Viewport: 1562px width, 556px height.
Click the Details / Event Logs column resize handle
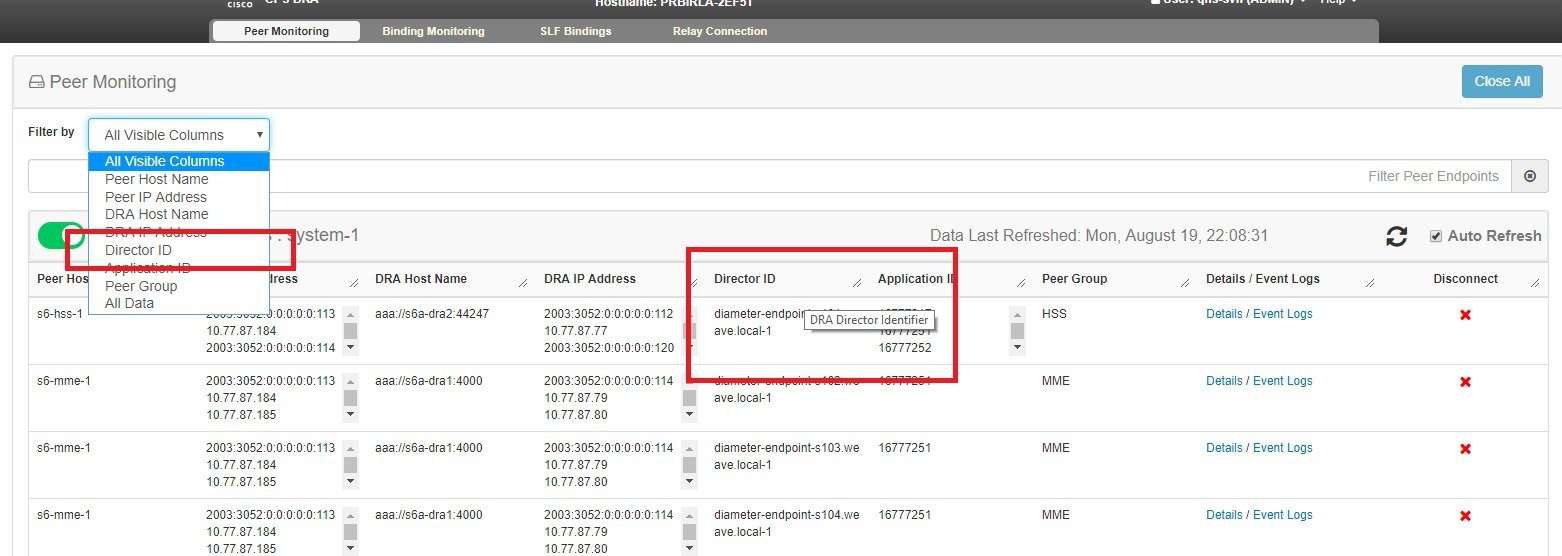point(1371,284)
